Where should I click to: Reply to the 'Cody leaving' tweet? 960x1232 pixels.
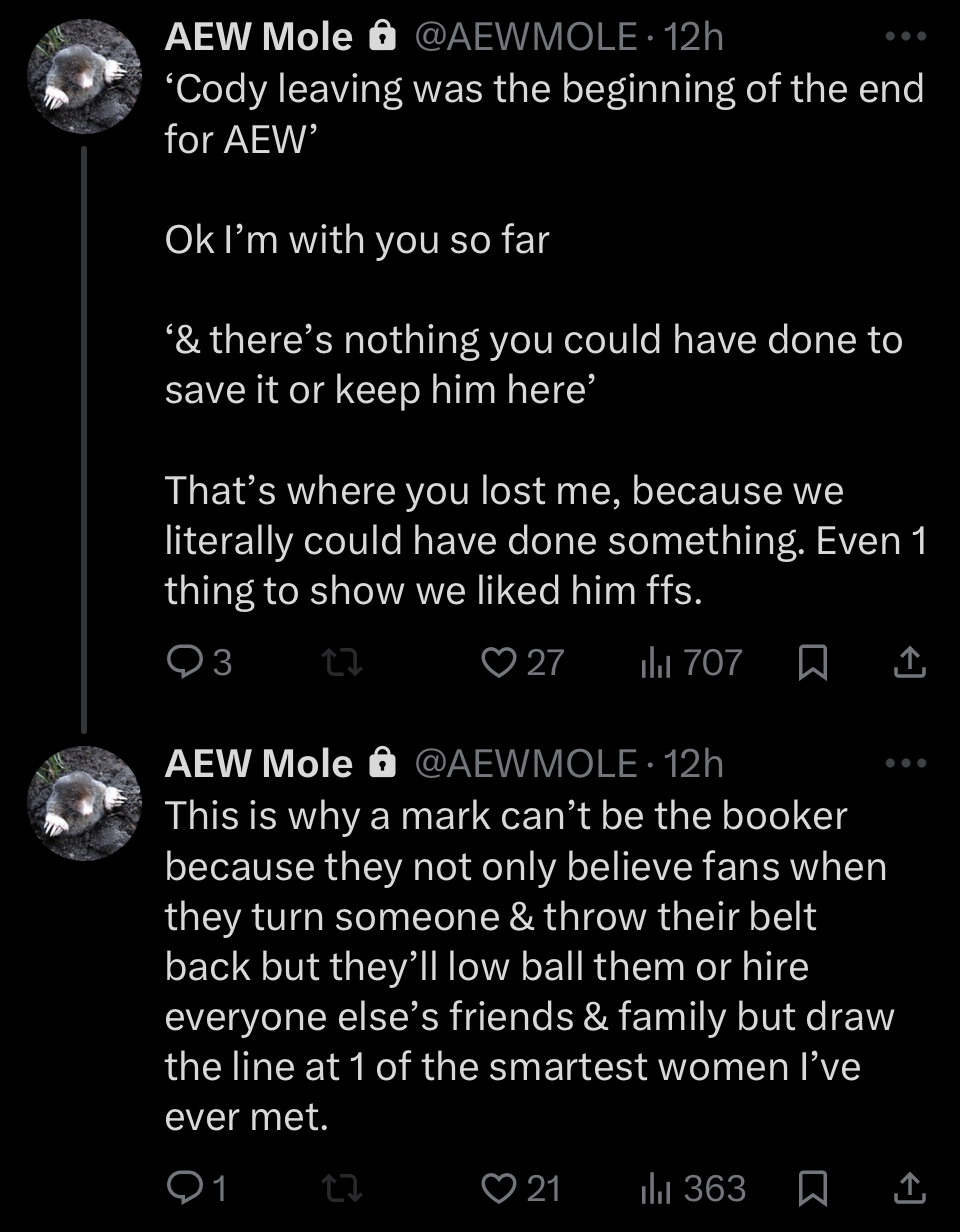[183, 663]
